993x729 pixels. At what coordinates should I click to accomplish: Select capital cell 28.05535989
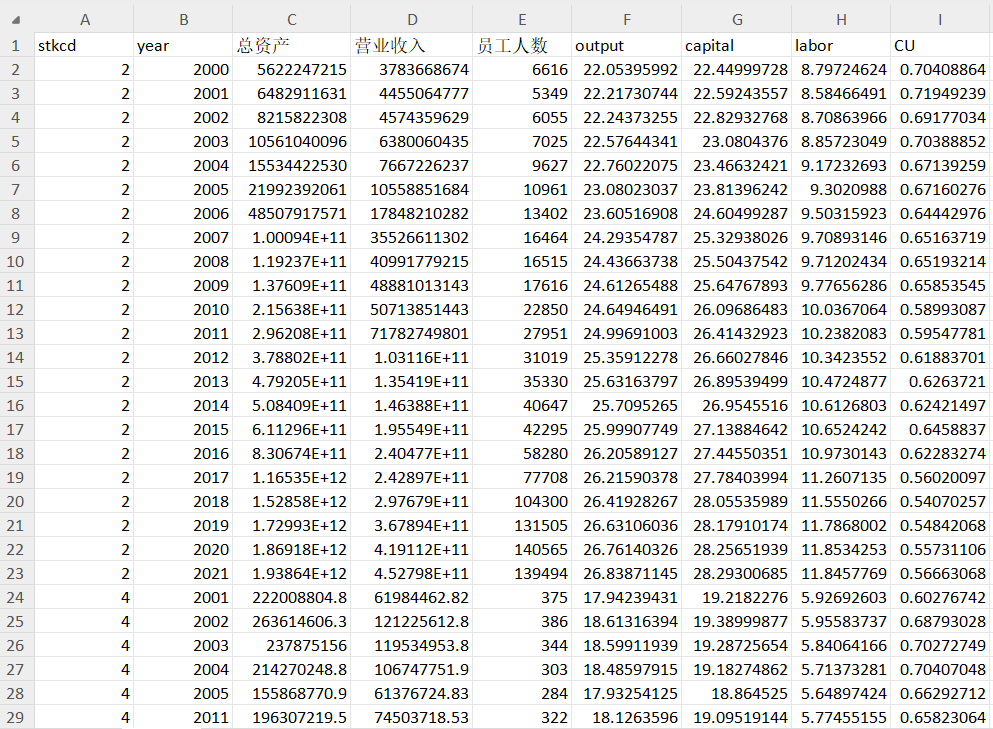point(737,502)
